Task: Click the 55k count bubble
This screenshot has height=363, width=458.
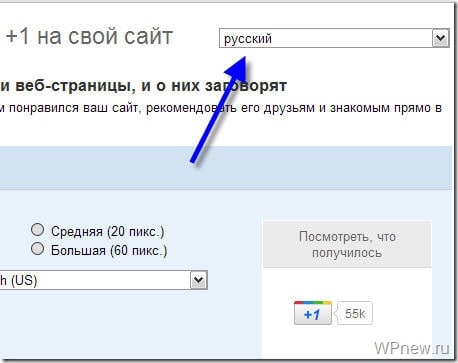Action: (x=355, y=313)
